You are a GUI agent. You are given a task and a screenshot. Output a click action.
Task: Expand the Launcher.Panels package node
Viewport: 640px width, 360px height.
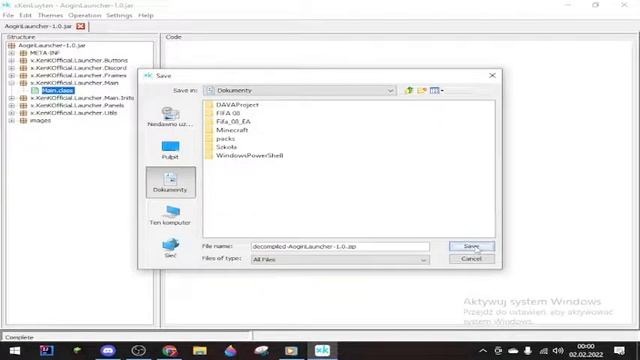tap(11, 105)
